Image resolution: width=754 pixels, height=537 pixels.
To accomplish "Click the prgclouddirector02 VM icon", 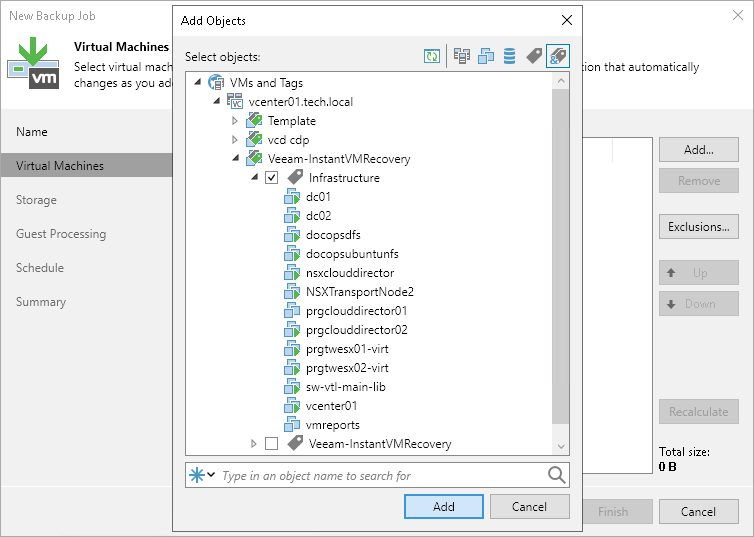I will click(292, 330).
